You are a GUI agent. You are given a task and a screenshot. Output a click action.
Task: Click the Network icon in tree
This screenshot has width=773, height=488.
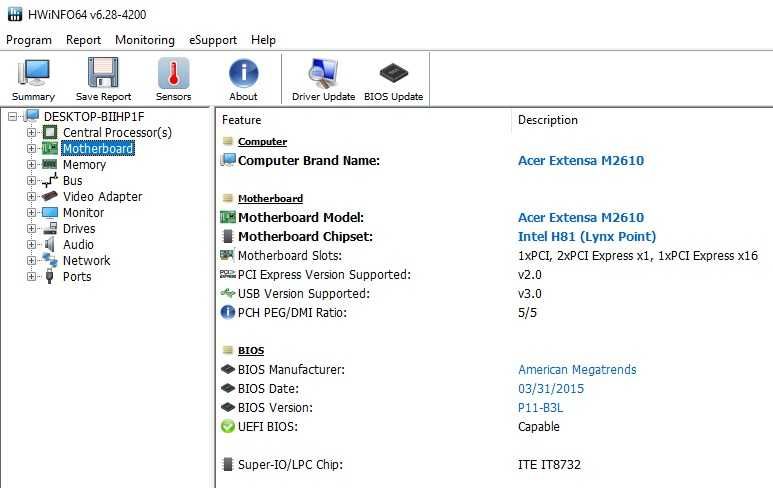pyautogui.click(x=50, y=260)
